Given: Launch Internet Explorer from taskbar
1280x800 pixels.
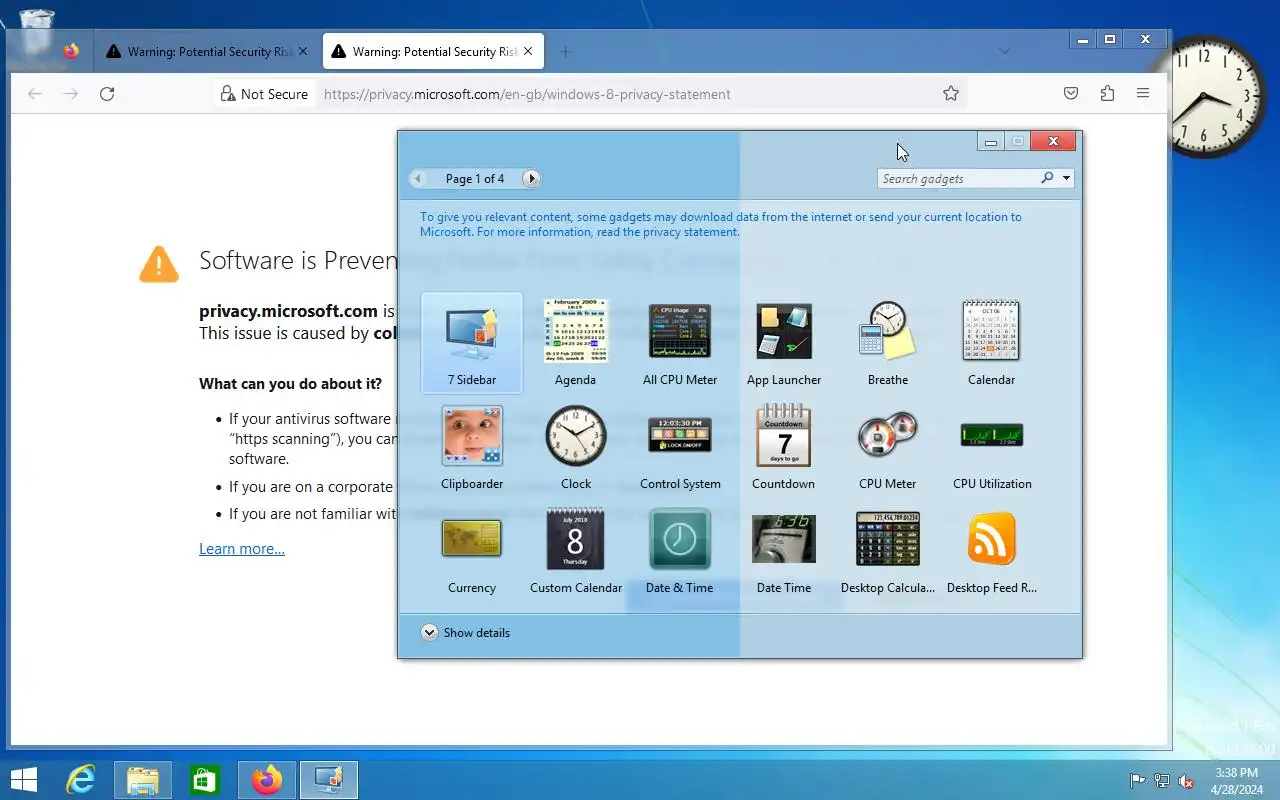Looking at the screenshot, I should (x=80, y=779).
